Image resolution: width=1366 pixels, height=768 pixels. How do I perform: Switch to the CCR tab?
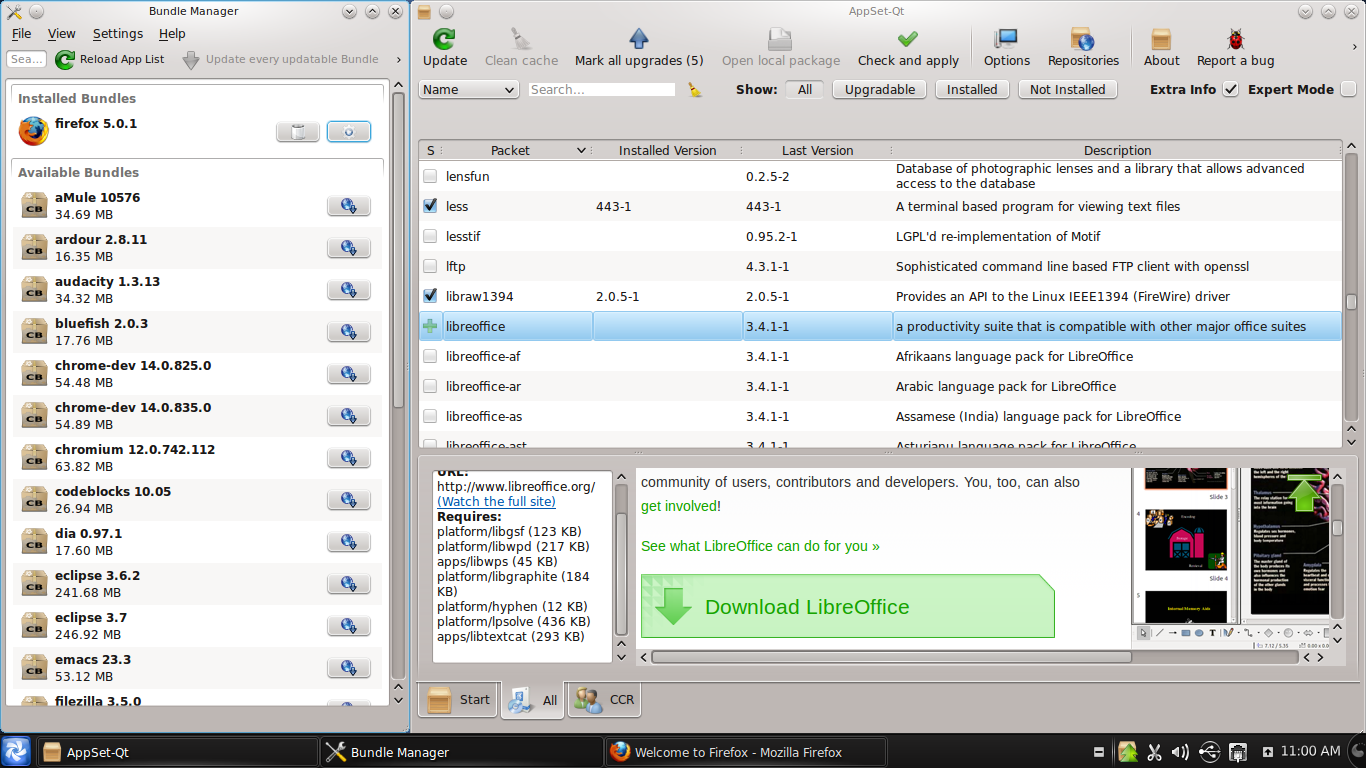click(x=605, y=700)
